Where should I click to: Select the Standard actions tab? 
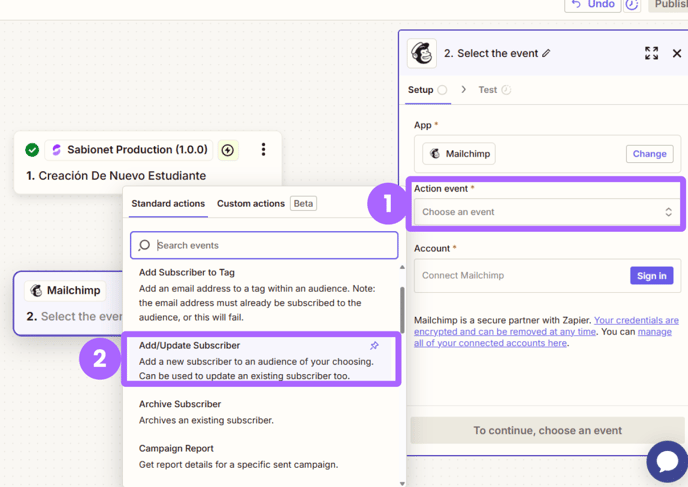(168, 204)
